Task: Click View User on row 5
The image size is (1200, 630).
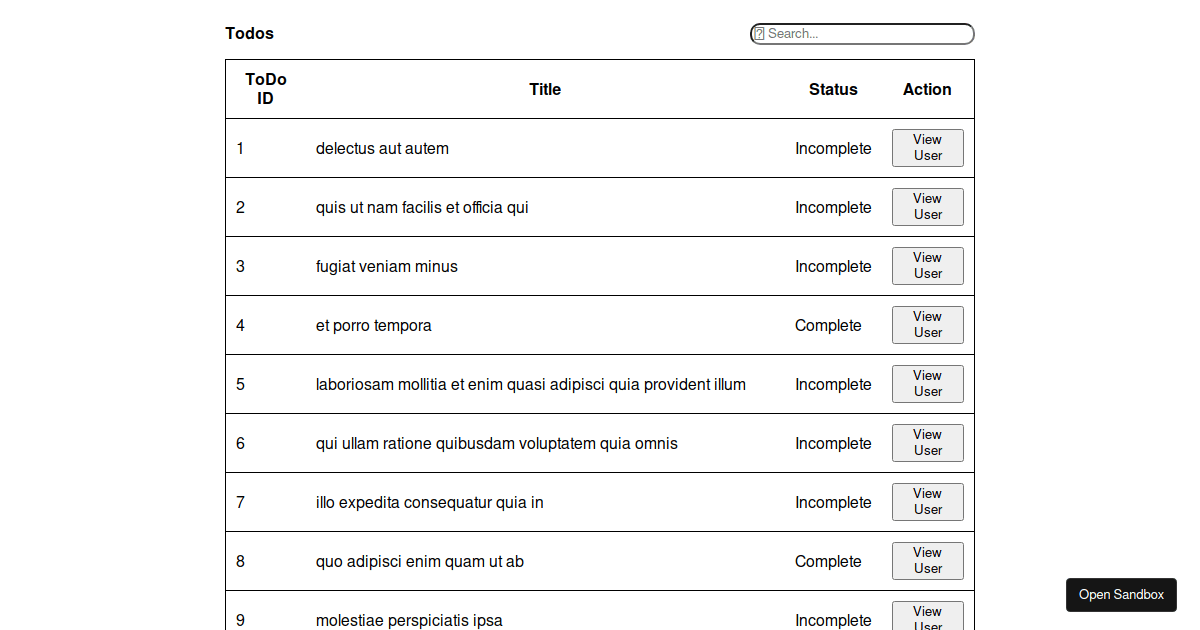Action: 927,384
